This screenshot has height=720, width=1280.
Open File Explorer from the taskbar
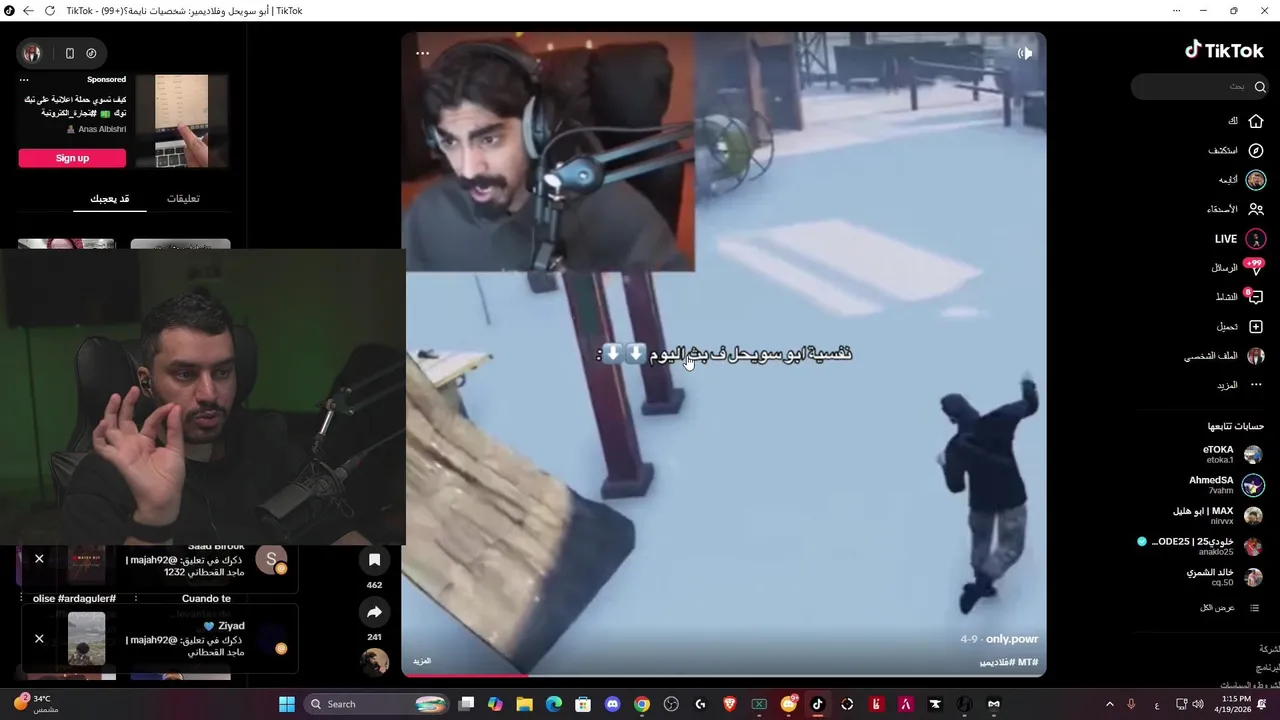pyautogui.click(x=524, y=704)
